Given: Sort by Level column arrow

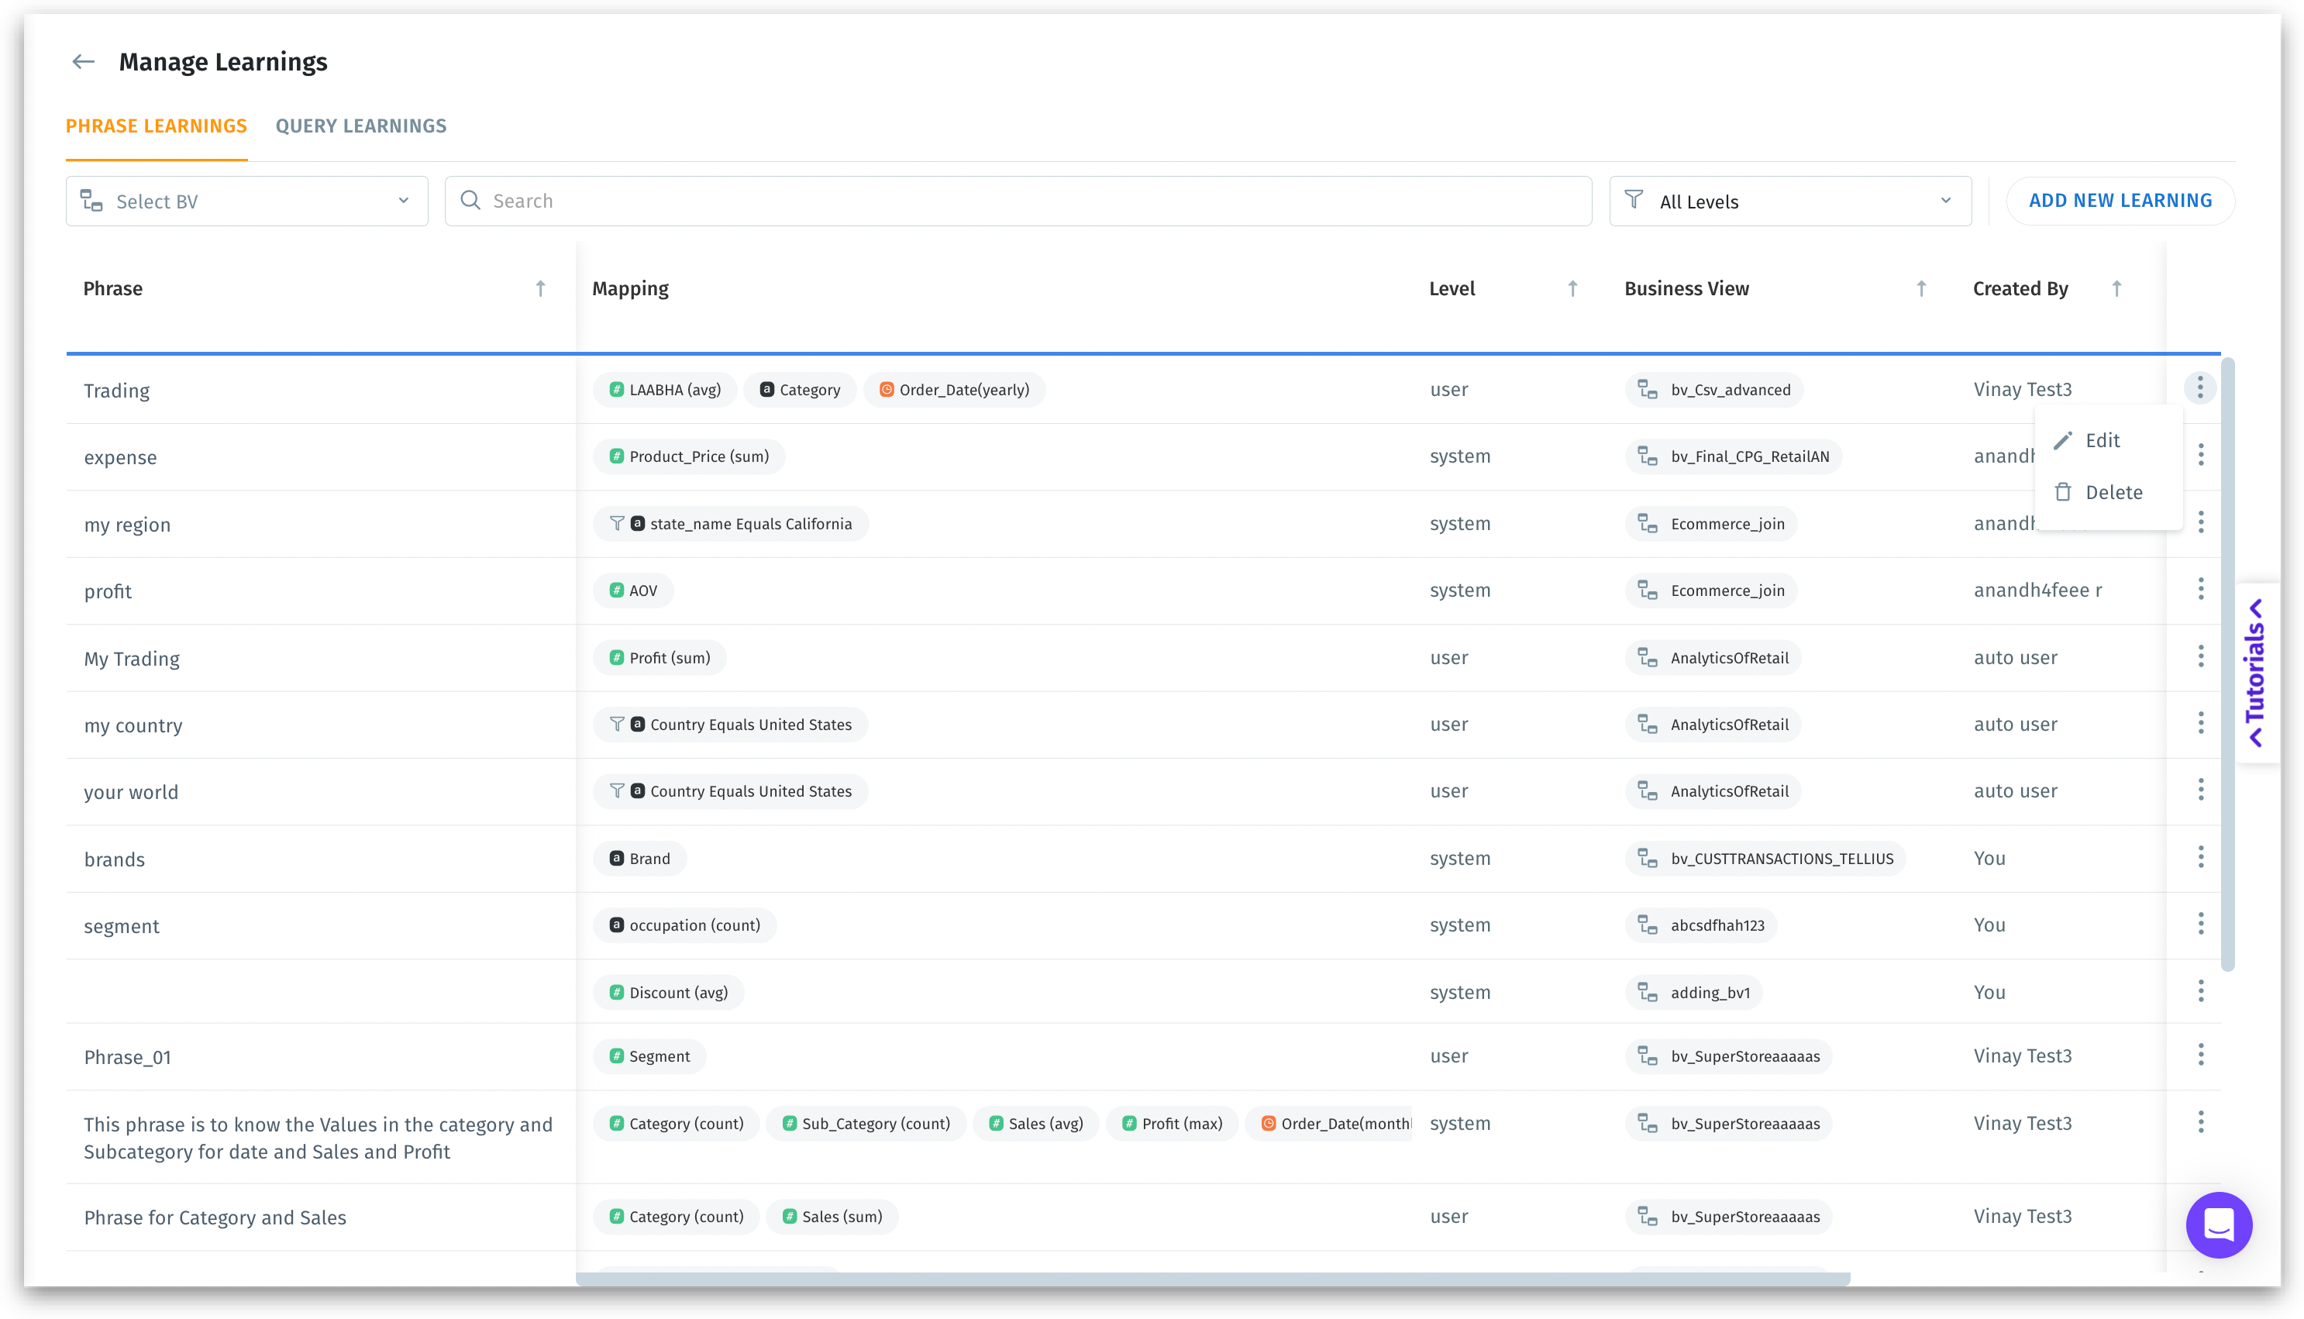Looking at the screenshot, I should coord(1572,289).
